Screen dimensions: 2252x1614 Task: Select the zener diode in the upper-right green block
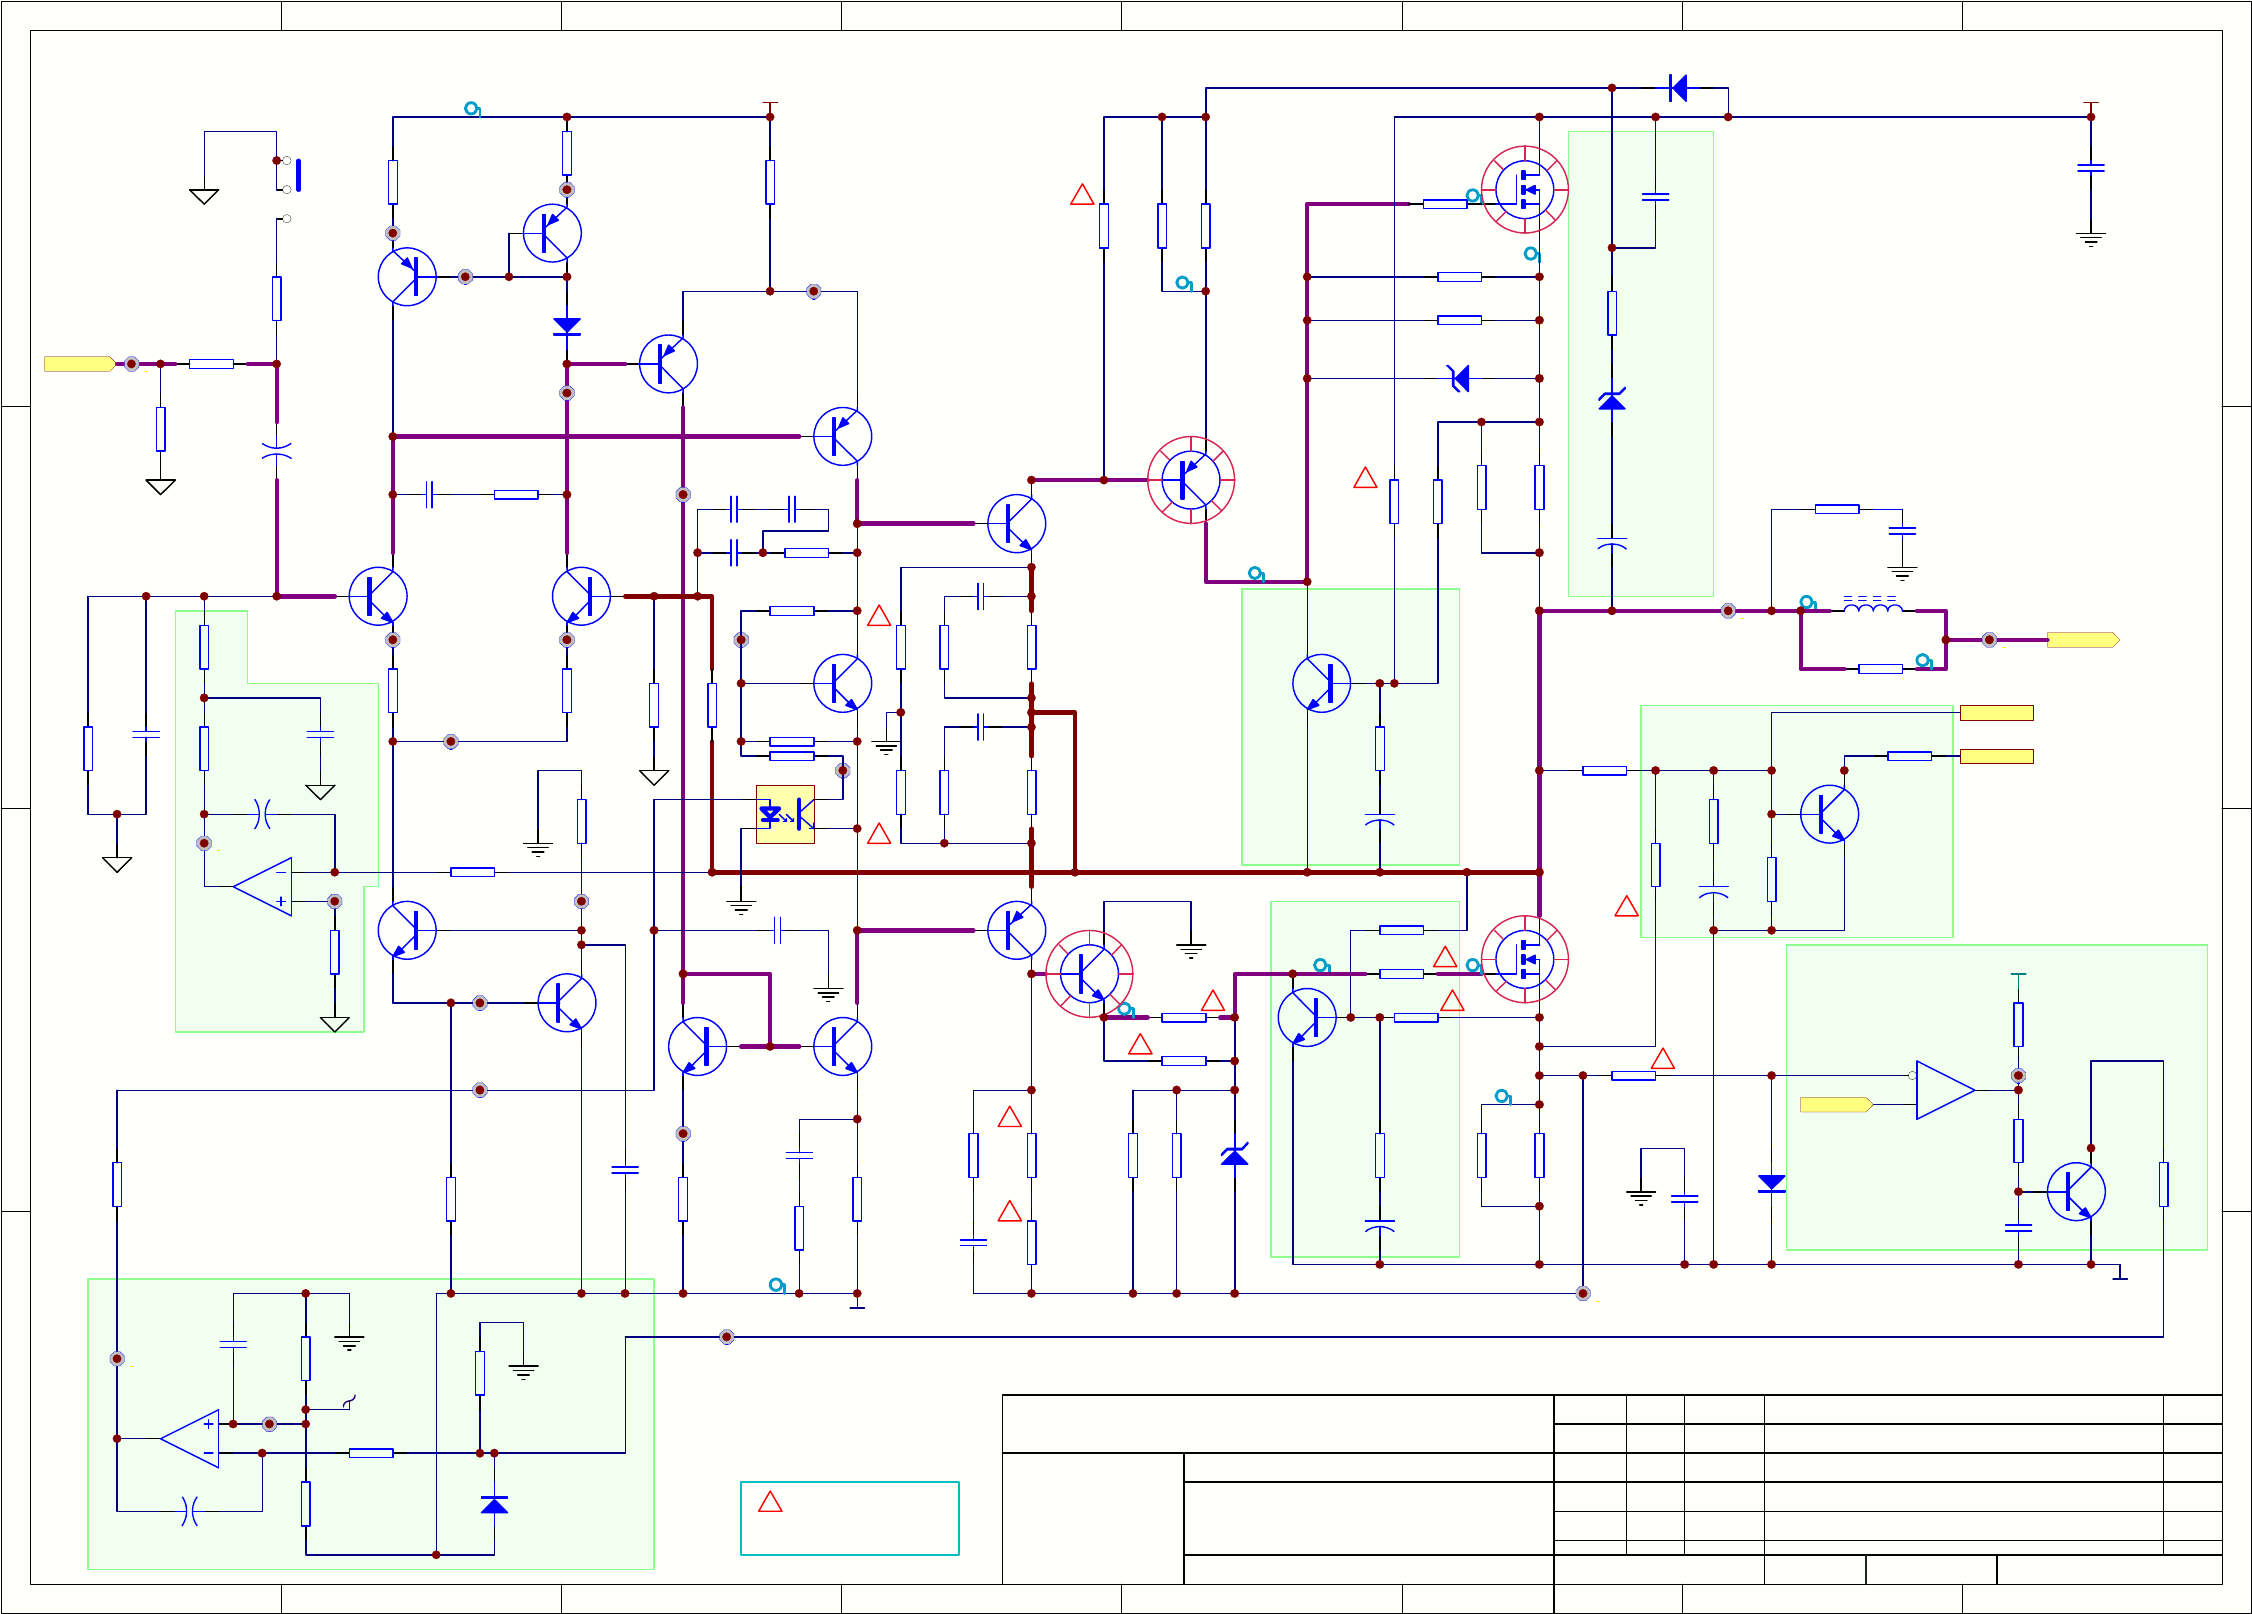pyautogui.click(x=1612, y=400)
